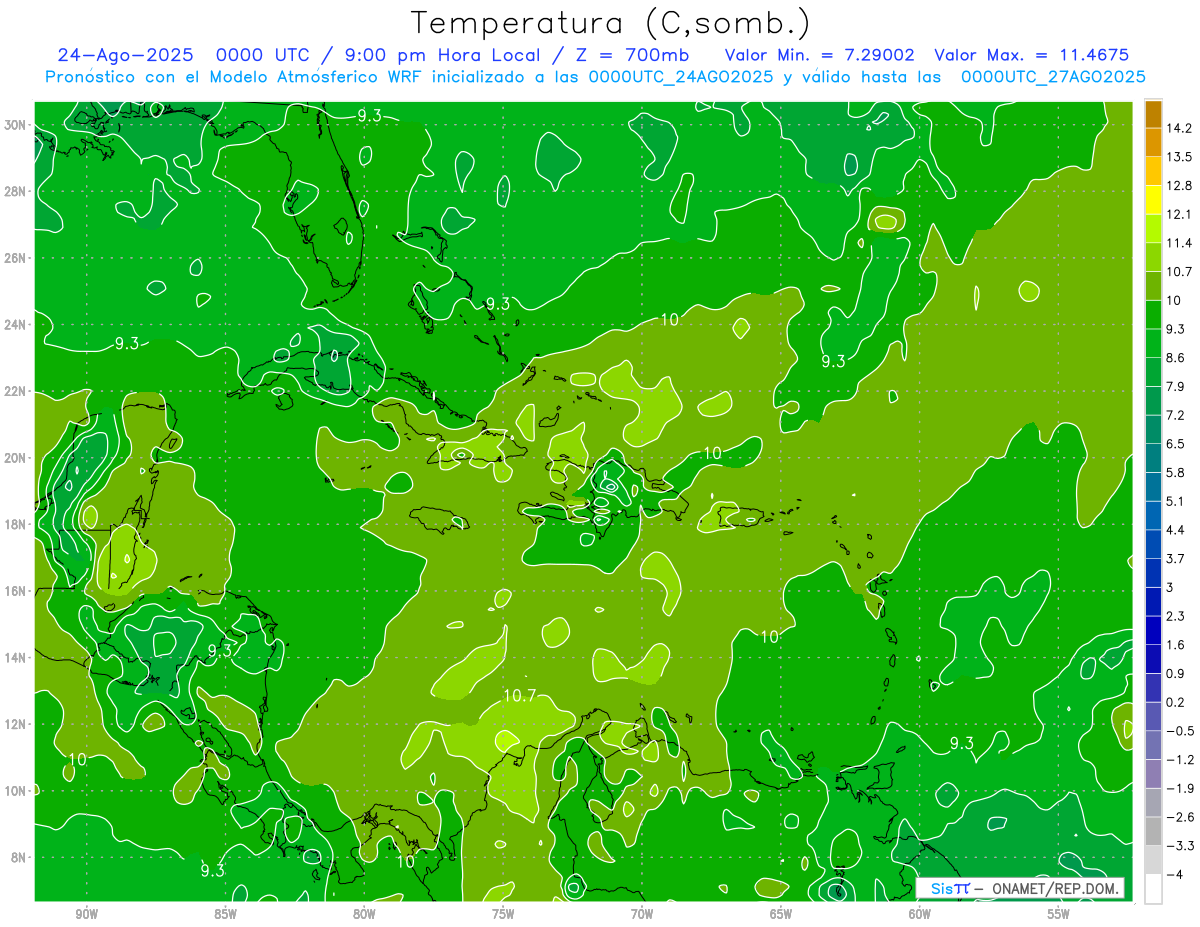The image size is (1200, 927).
Task: Click colorbar value "5.8"
Action: [x=1175, y=472]
